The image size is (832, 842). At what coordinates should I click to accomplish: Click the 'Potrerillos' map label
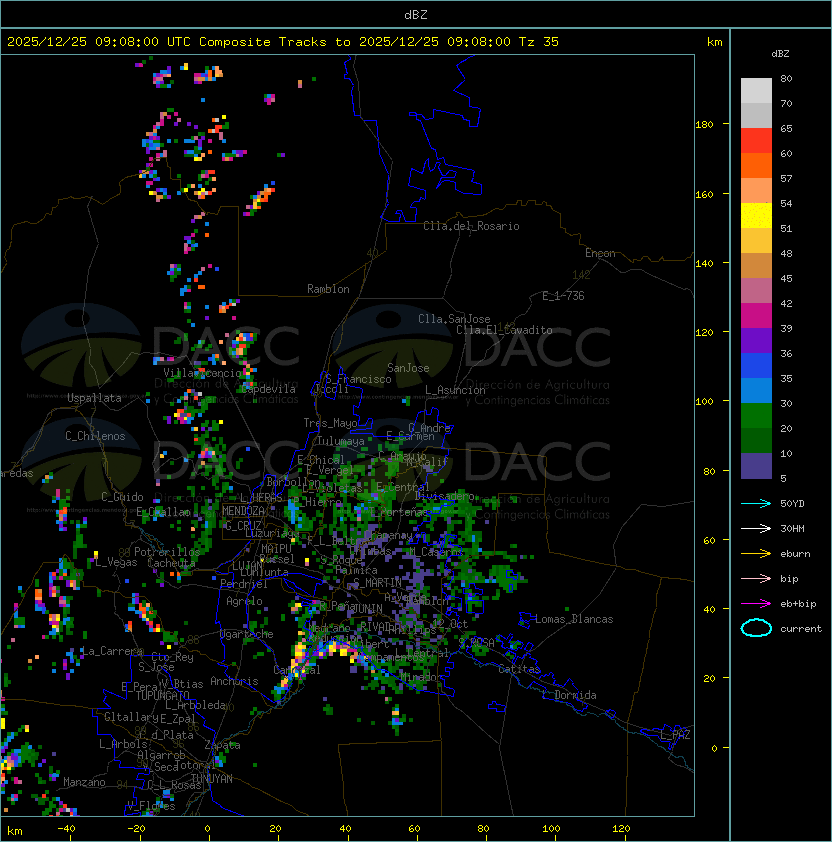point(167,552)
